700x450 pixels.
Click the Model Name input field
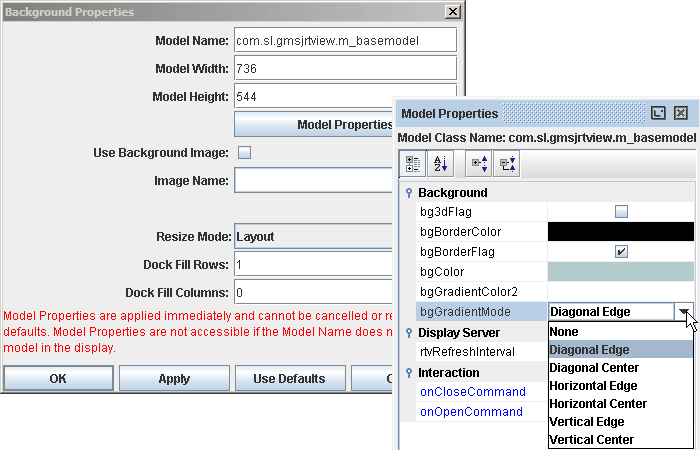point(346,40)
